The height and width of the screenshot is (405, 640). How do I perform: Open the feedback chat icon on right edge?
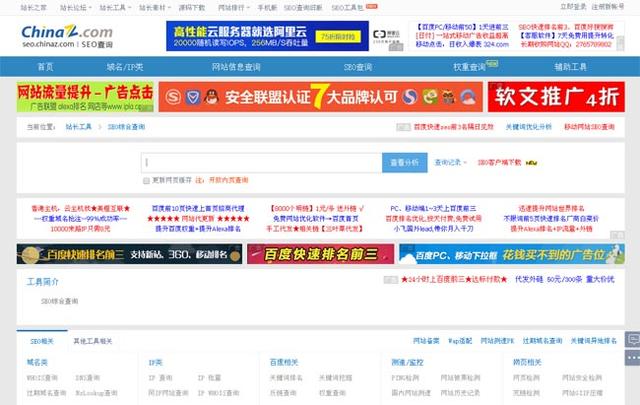(632, 340)
